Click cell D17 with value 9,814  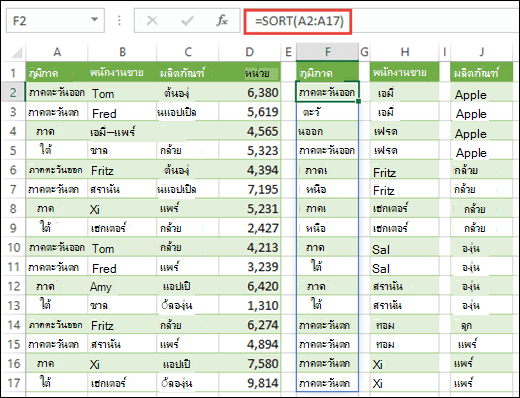pos(249,383)
